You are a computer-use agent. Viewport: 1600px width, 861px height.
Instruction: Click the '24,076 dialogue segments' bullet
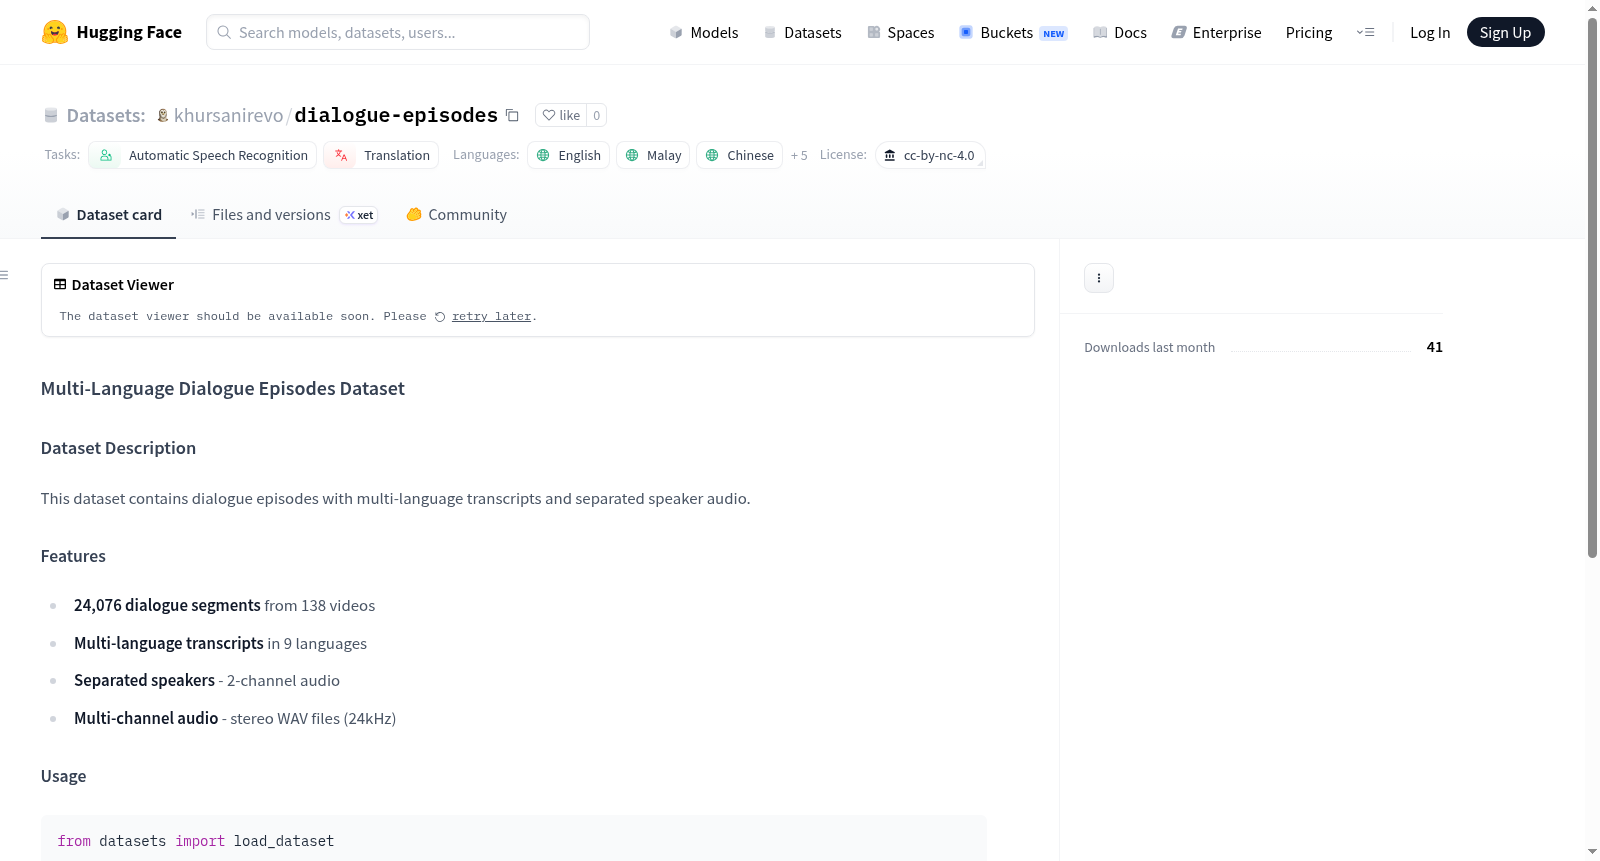[x=224, y=605]
